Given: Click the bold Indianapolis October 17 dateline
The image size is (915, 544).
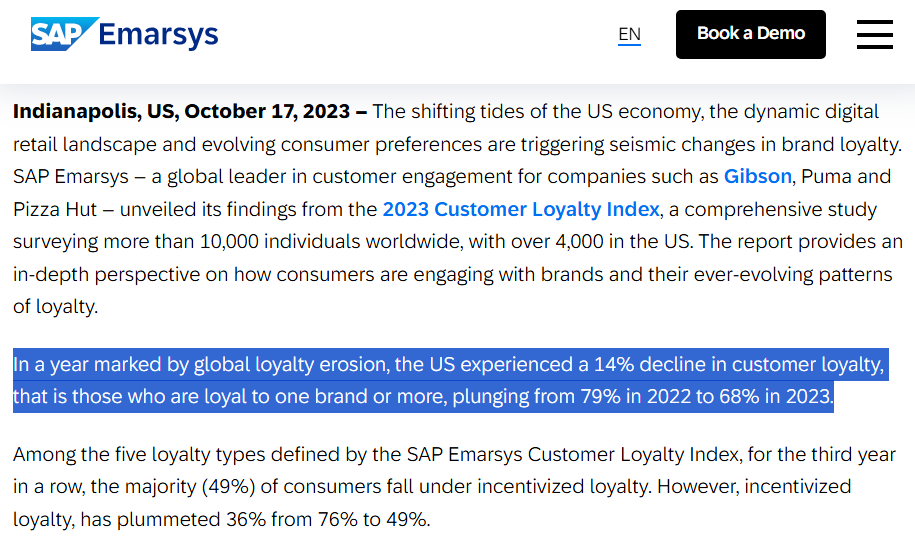Looking at the screenshot, I should point(190,111).
